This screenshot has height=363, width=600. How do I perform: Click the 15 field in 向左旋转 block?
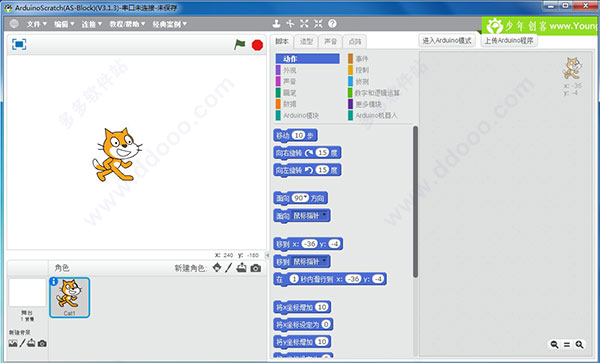[x=323, y=170]
